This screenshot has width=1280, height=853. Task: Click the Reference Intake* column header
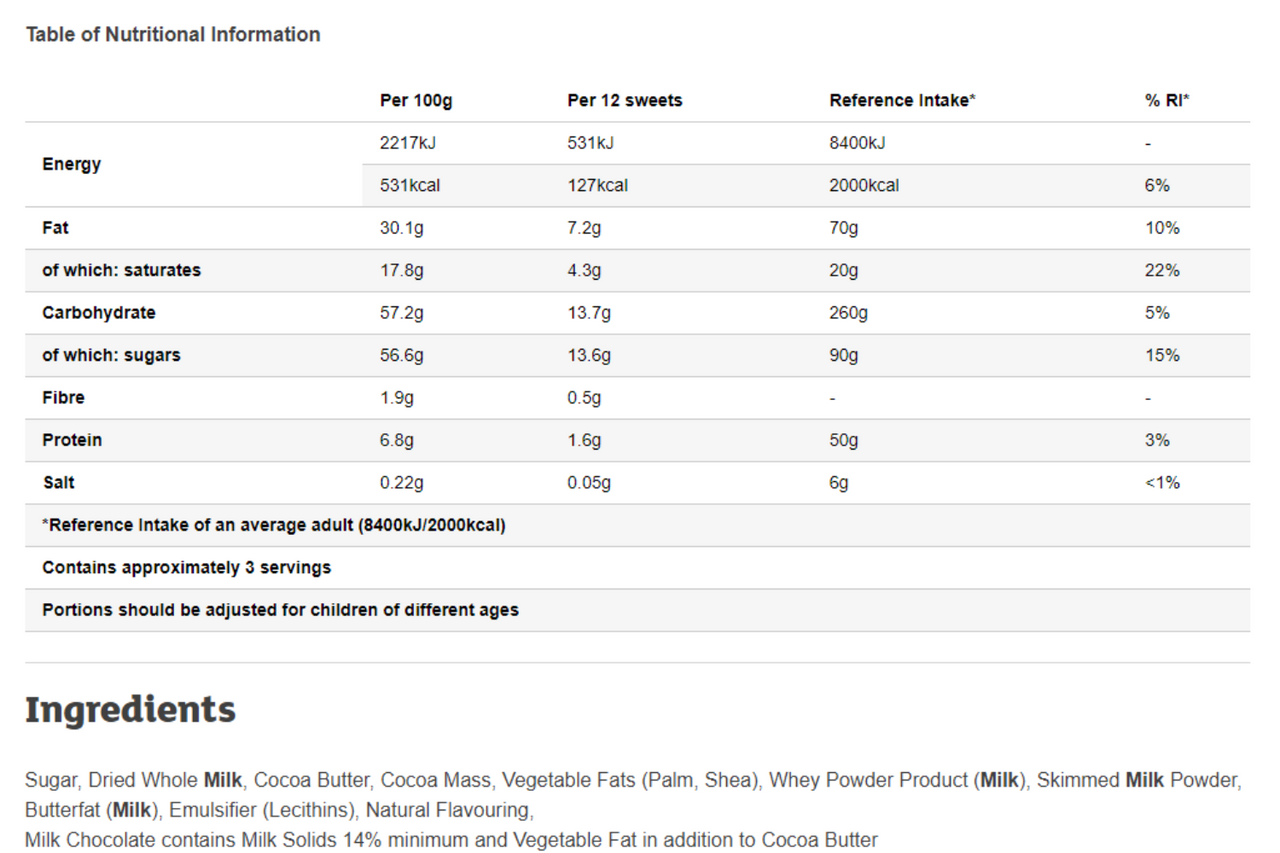903,100
